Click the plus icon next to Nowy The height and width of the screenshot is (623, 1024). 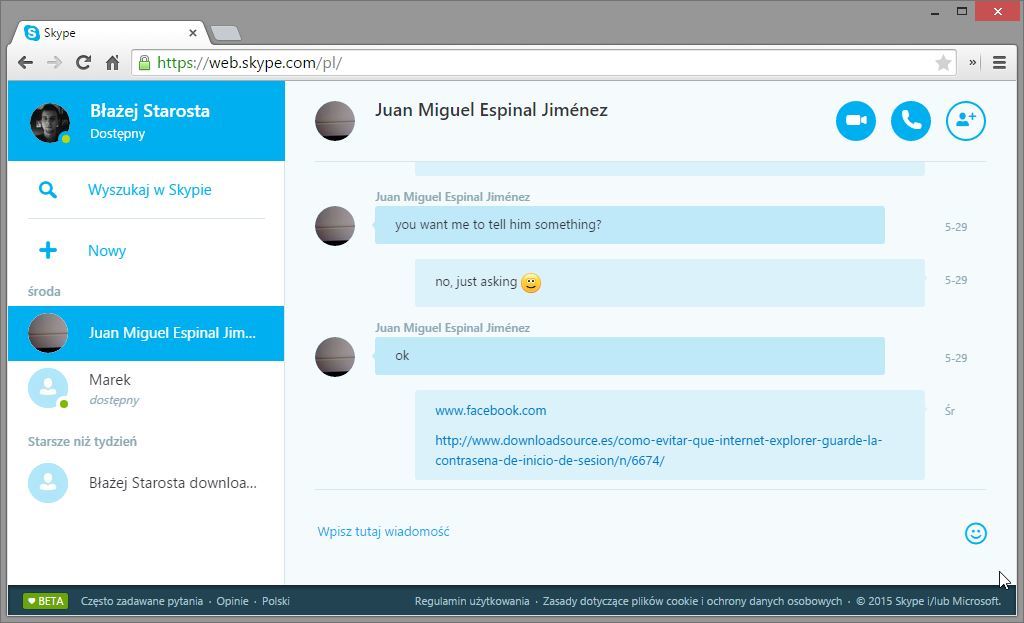48,250
